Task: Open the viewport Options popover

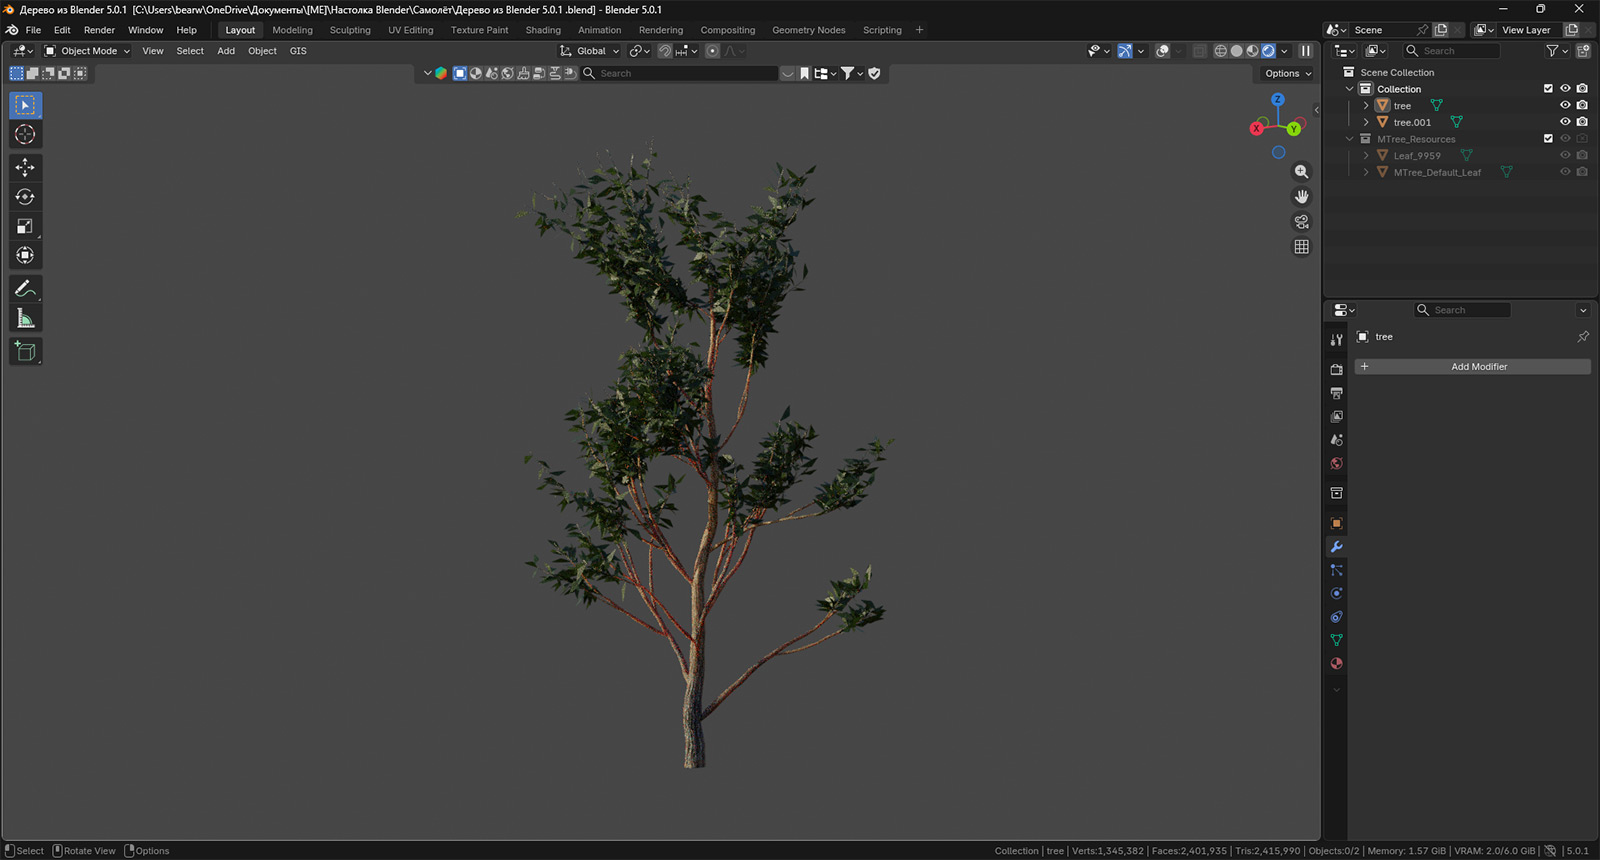Action: (x=1288, y=73)
